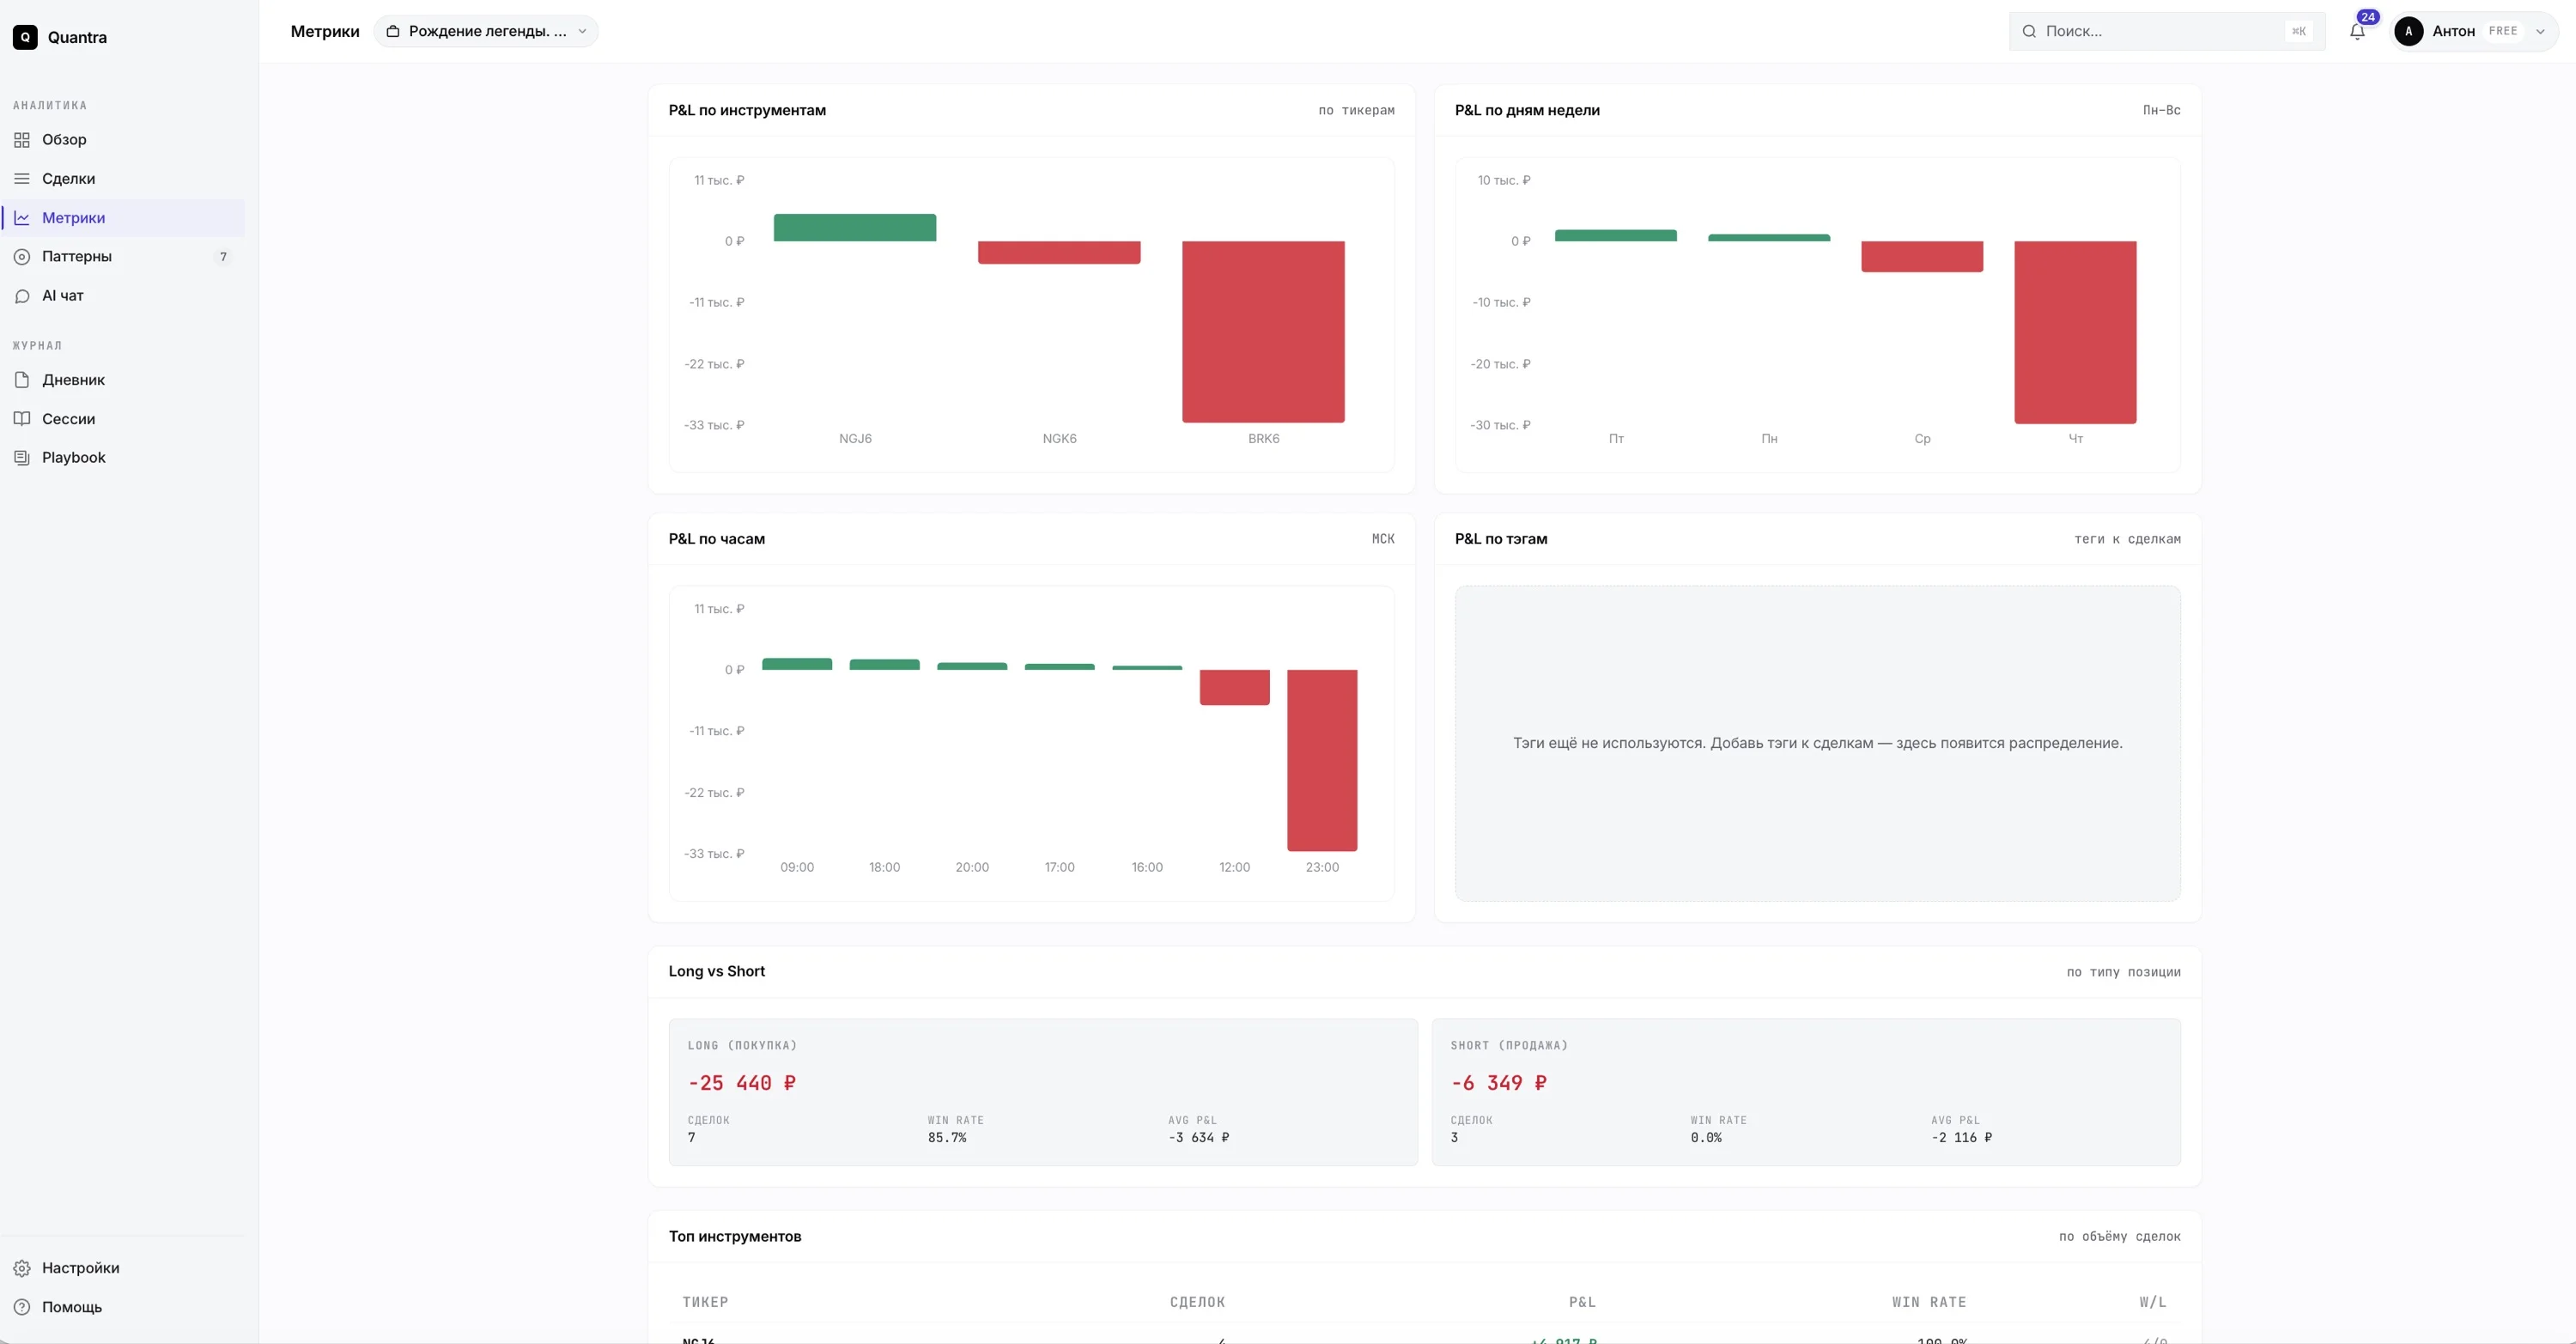Expand the Антон user account menu
The image size is (2576, 1344).
[x=2474, y=31]
